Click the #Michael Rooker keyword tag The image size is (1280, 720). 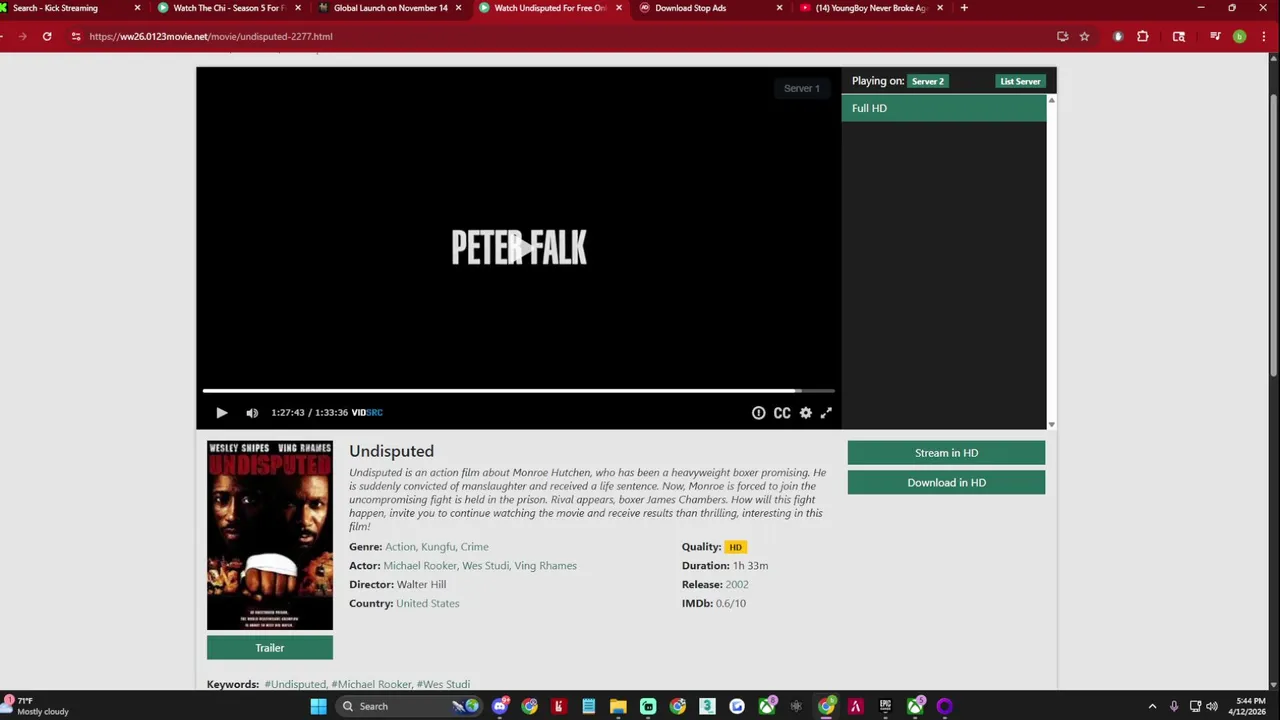coord(372,685)
